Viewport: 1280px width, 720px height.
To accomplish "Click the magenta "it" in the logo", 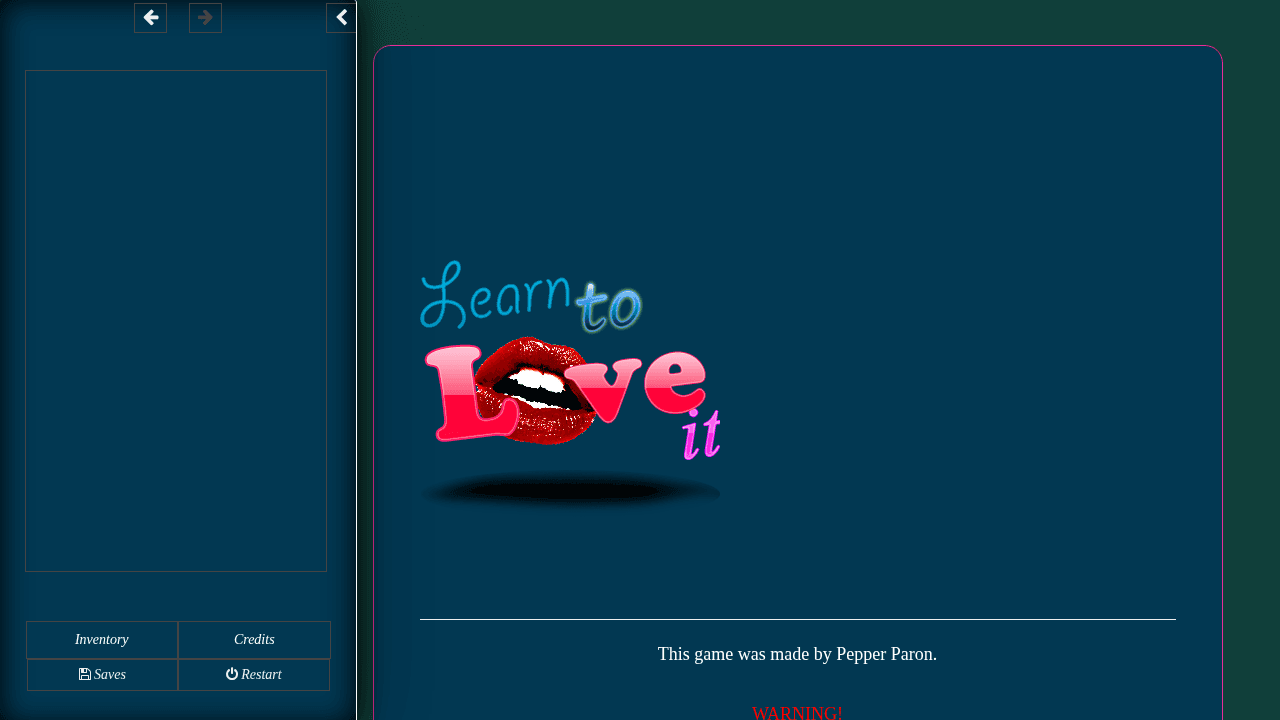I will (x=702, y=435).
